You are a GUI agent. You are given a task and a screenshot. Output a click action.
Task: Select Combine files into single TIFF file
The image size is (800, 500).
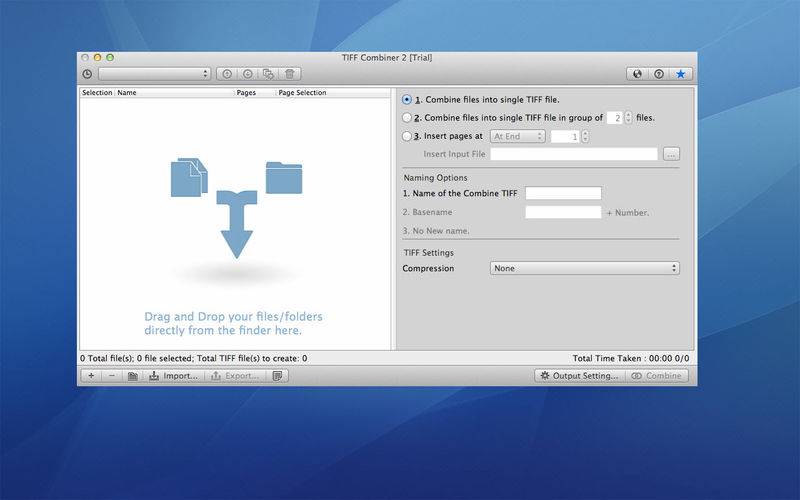pyautogui.click(x=407, y=99)
